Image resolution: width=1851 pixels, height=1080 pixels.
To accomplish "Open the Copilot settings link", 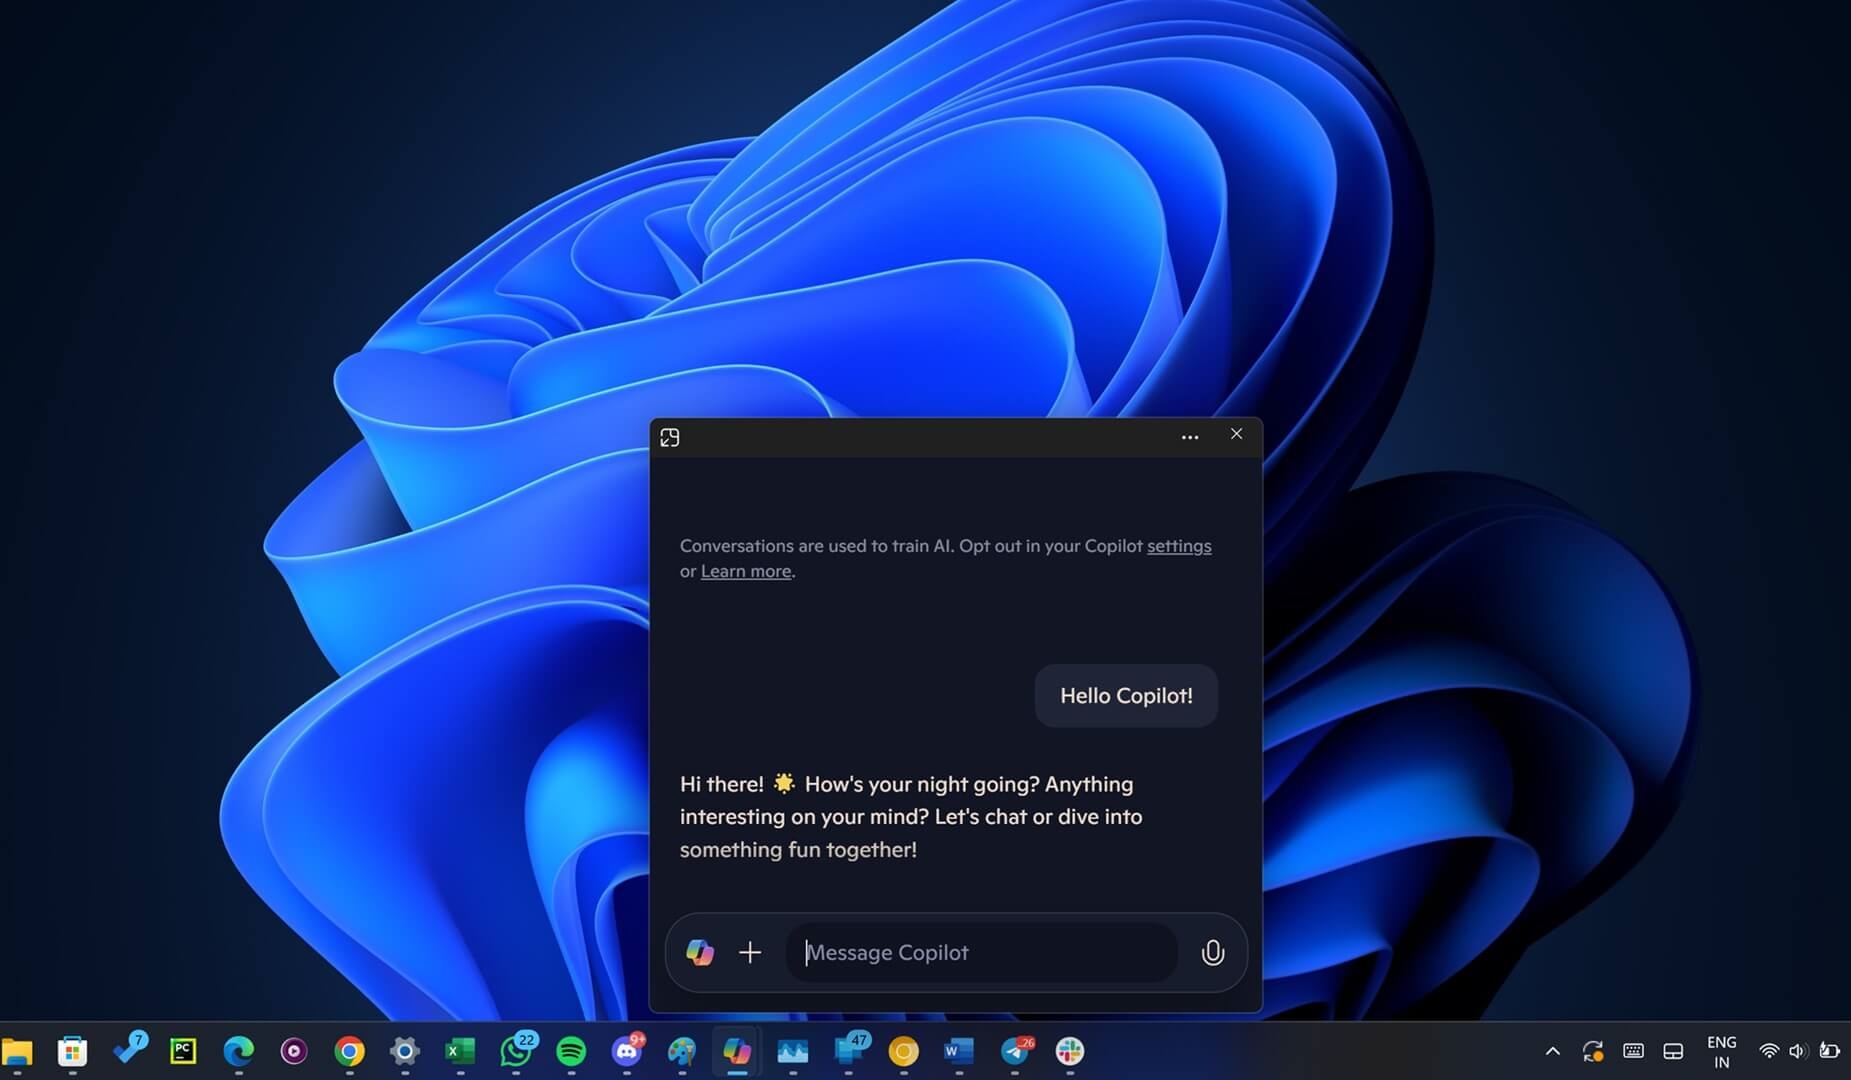I will coord(1178,546).
